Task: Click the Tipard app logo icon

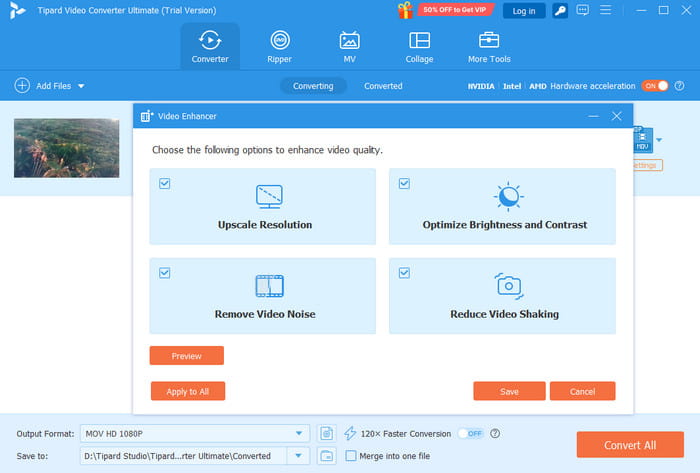Action: [x=17, y=10]
